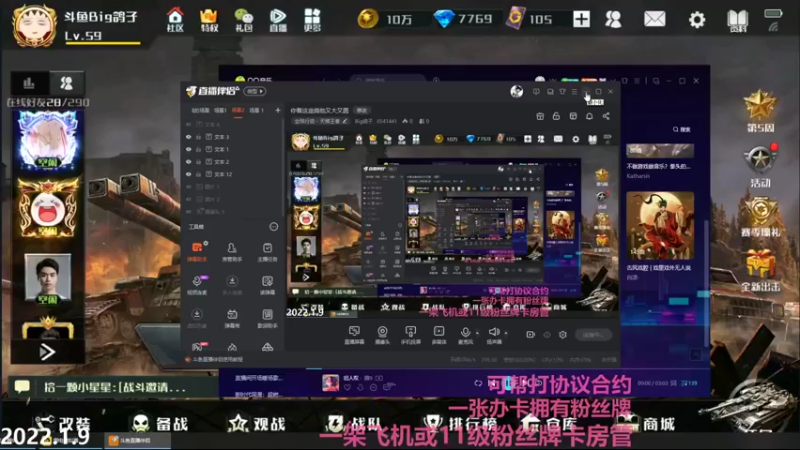Open the mode dropdown pill beside the 直播伴侣 logo
Viewport: 800px width, 450px height.
(x=255, y=91)
